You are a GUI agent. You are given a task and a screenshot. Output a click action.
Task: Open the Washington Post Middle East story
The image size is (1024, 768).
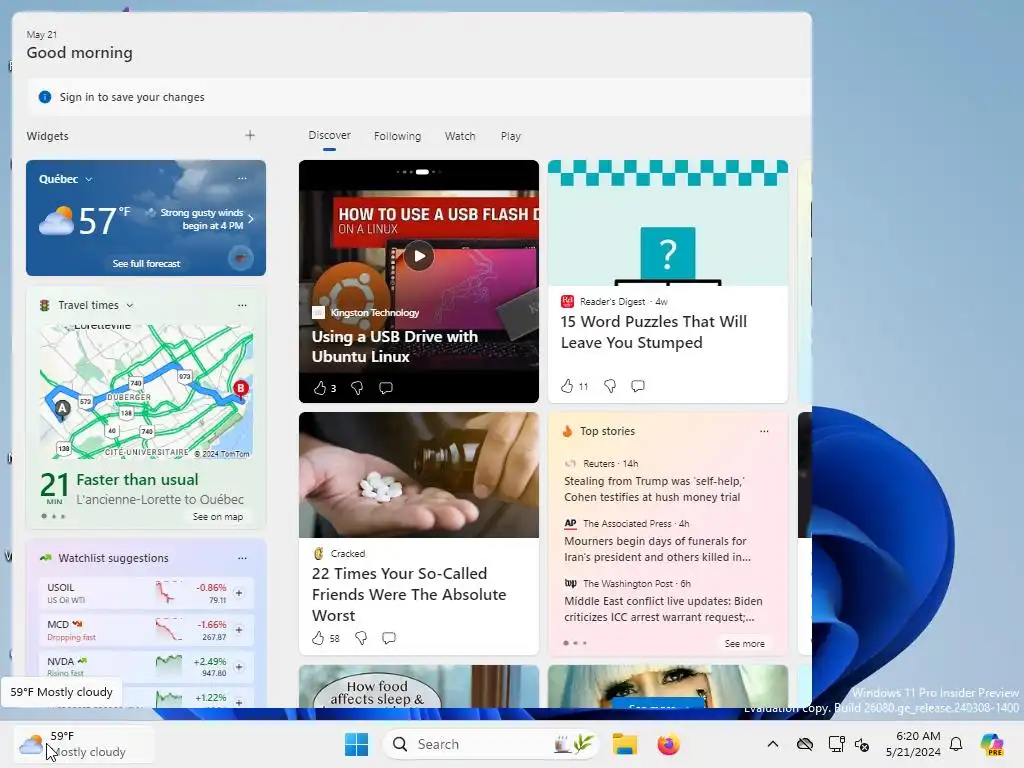pos(663,609)
